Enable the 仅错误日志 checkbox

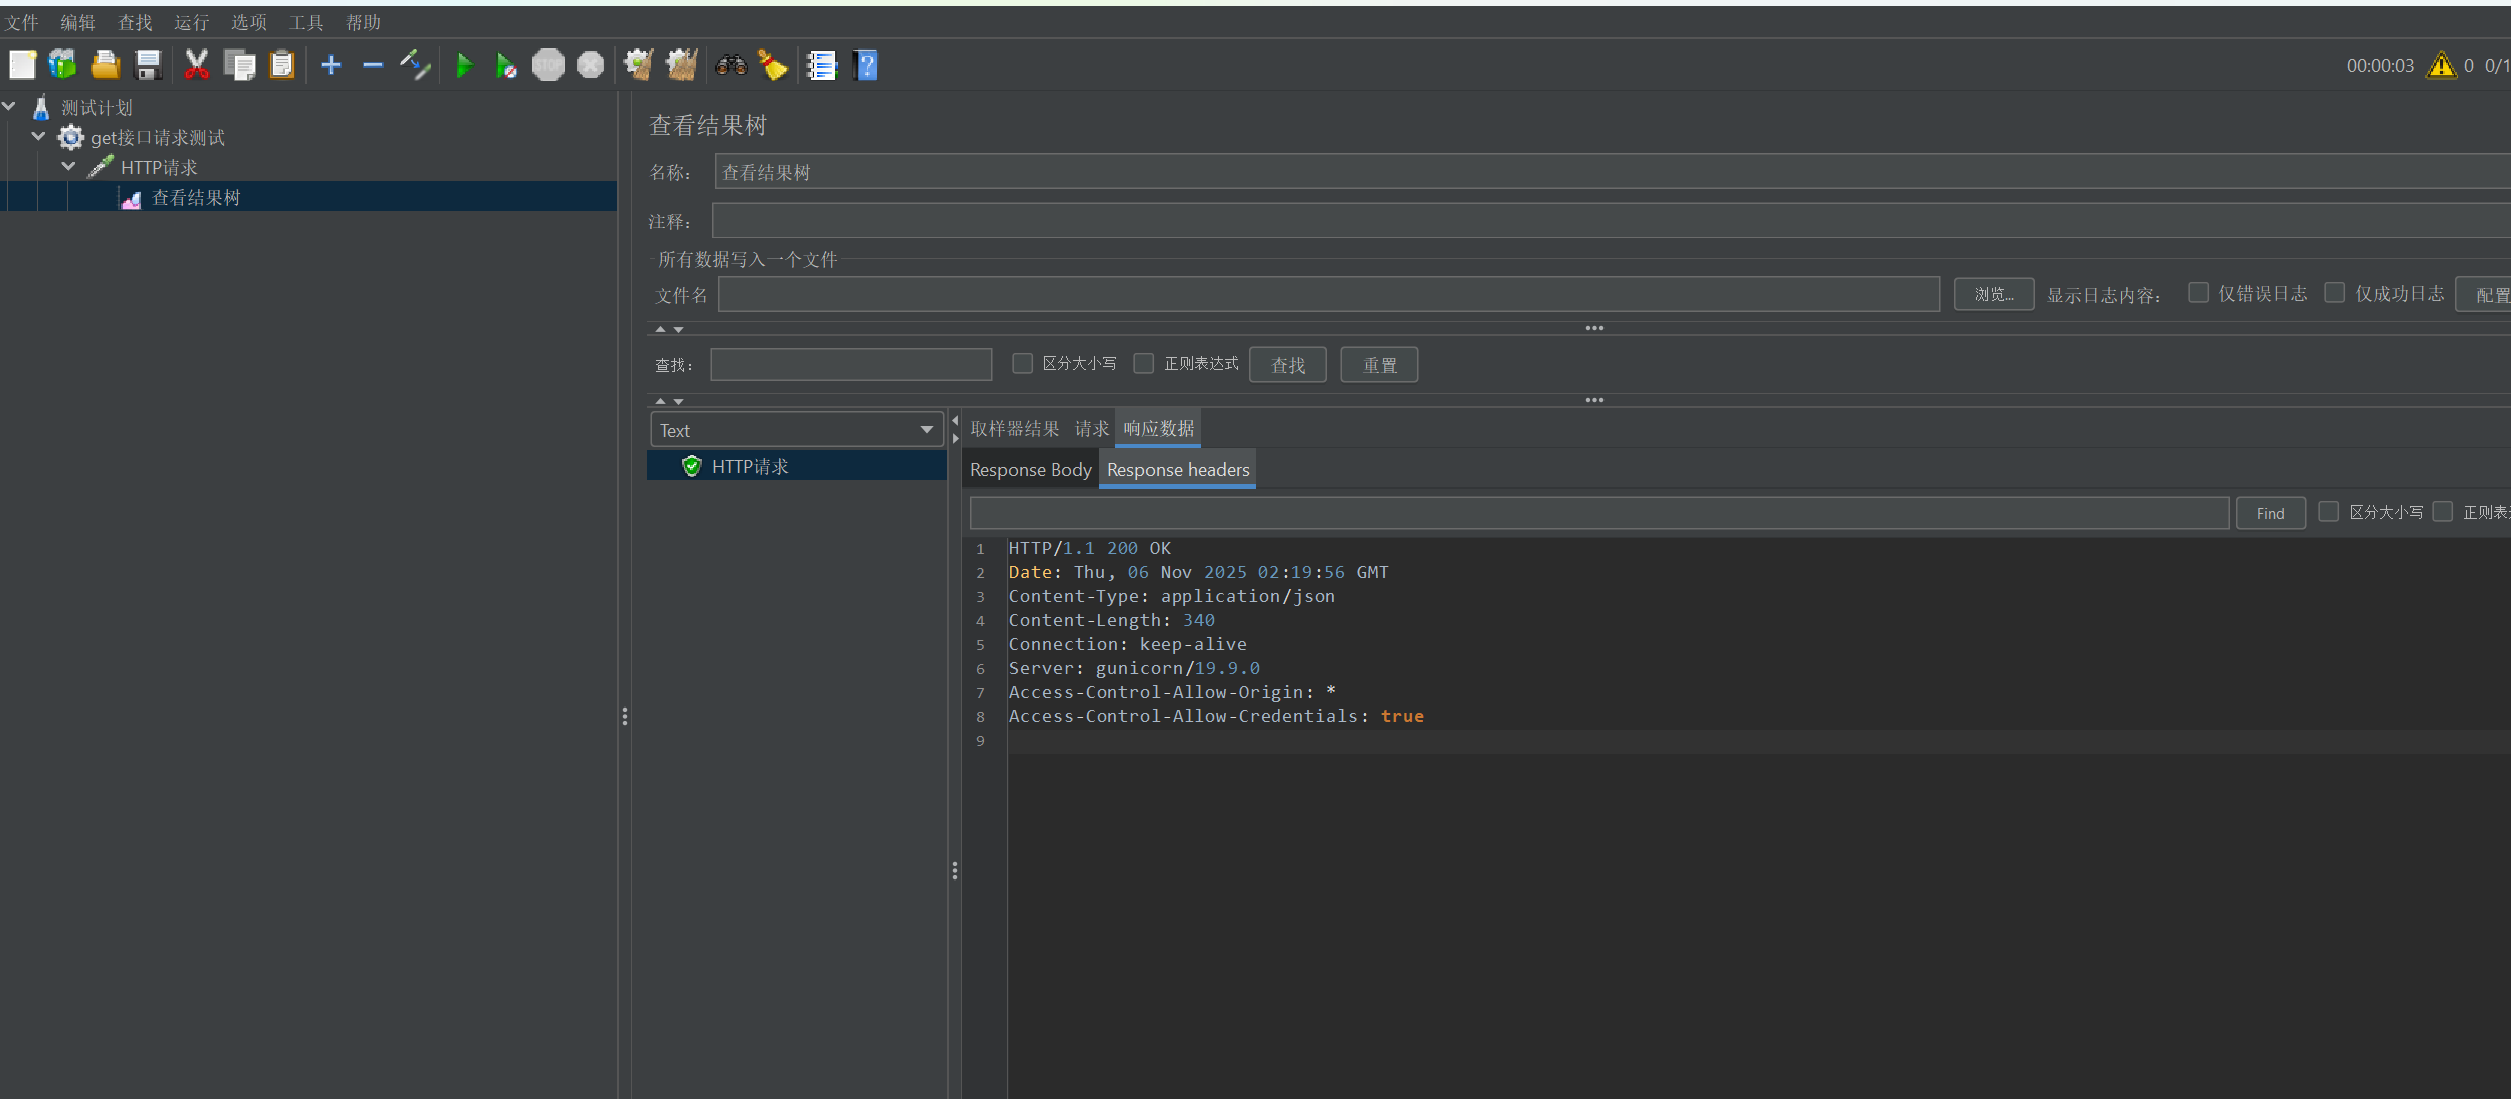coord(2198,293)
